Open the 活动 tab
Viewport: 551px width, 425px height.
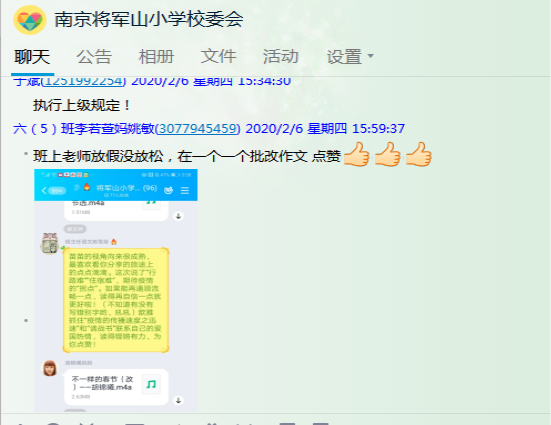coord(281,57)
